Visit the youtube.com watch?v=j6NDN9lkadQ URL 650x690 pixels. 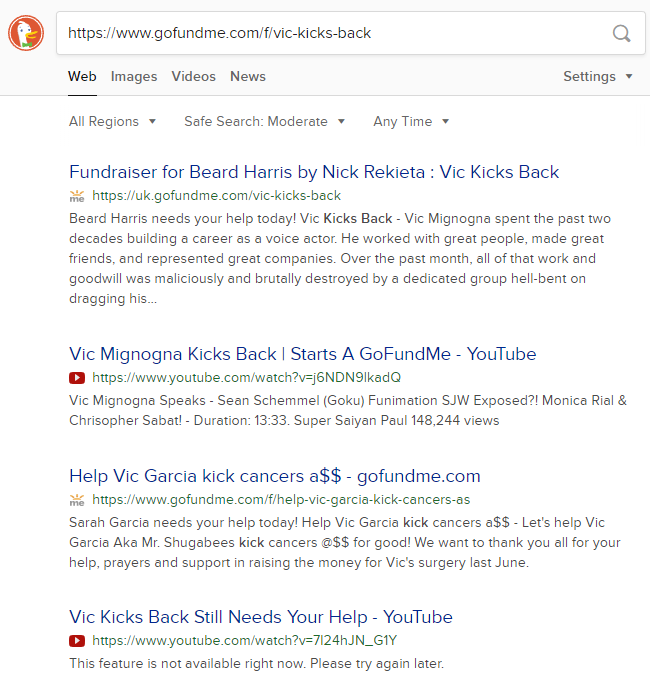pos(246,378)
